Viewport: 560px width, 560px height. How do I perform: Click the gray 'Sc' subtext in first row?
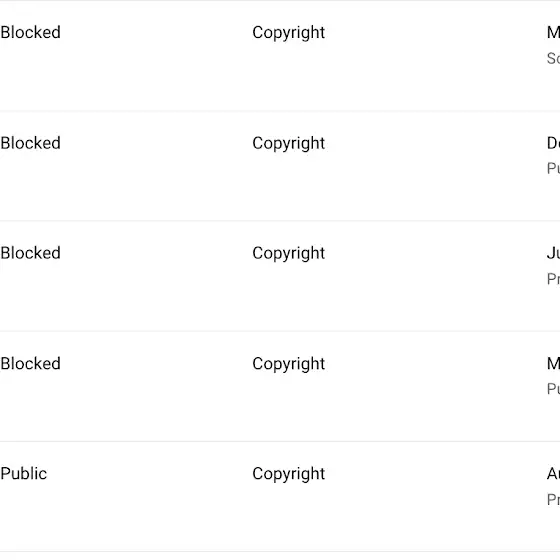(553, 58)
